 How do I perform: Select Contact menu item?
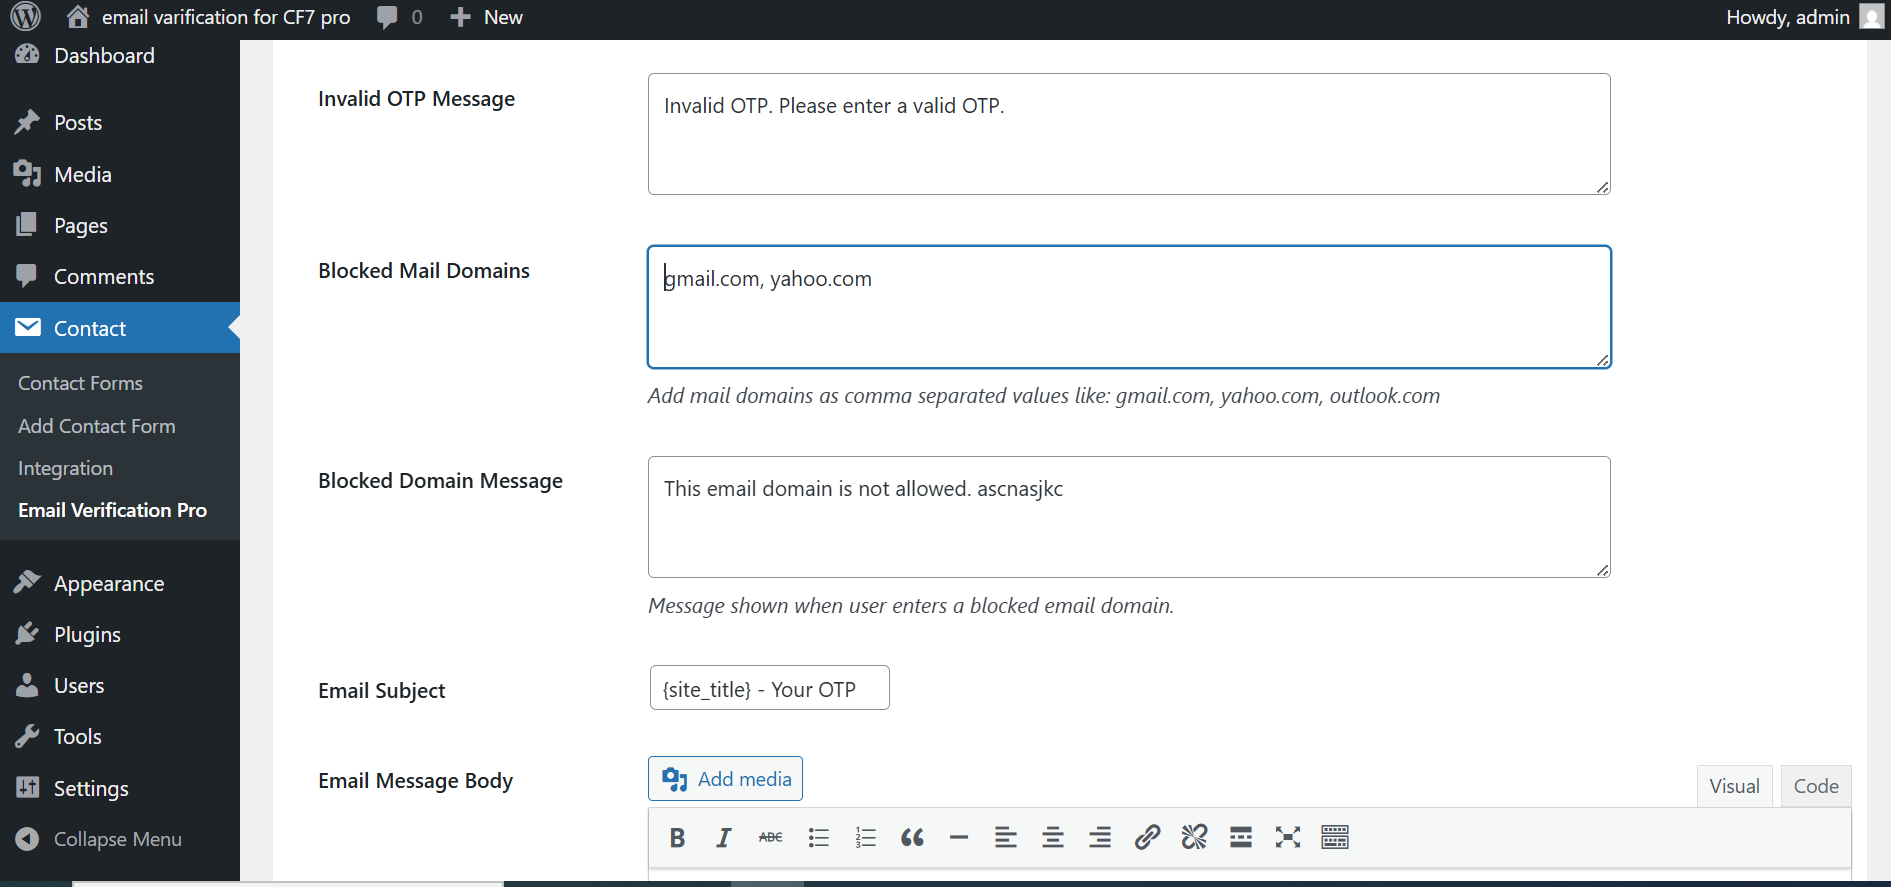pos(120,328)
